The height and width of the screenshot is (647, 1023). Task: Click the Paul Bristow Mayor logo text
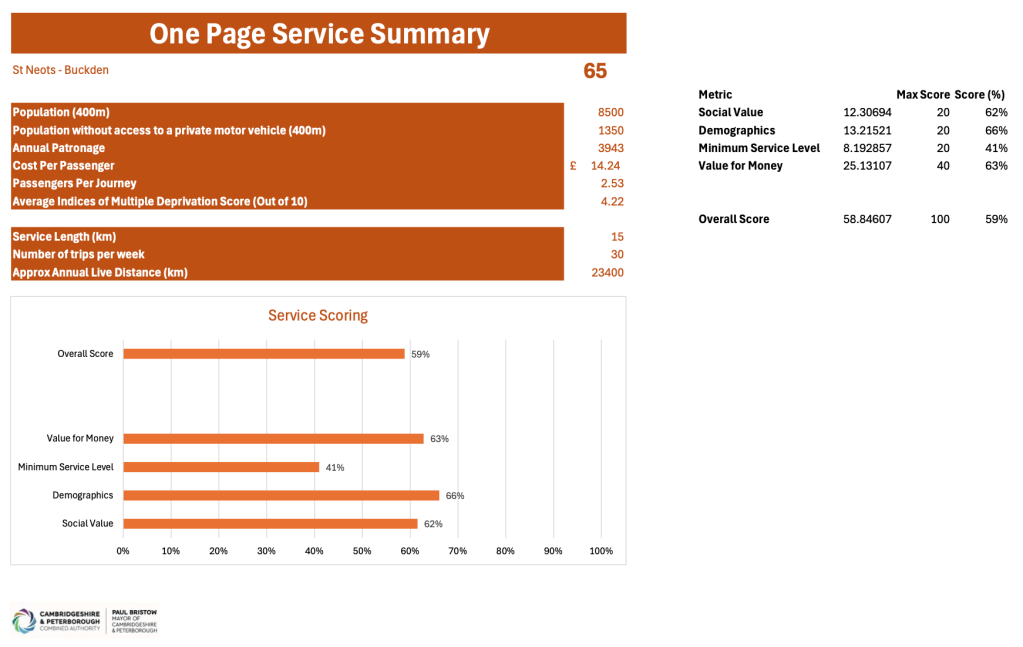pos(134,620)
